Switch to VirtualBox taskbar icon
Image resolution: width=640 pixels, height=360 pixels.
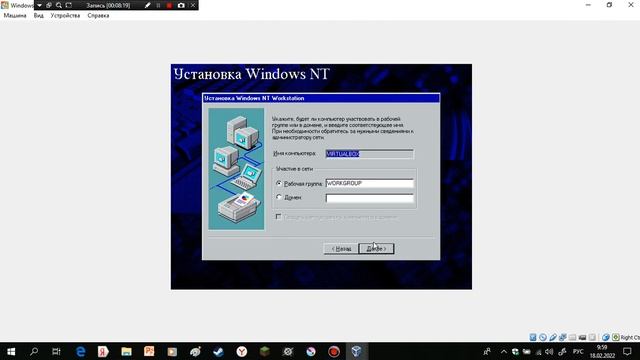[x=356, y=351]
